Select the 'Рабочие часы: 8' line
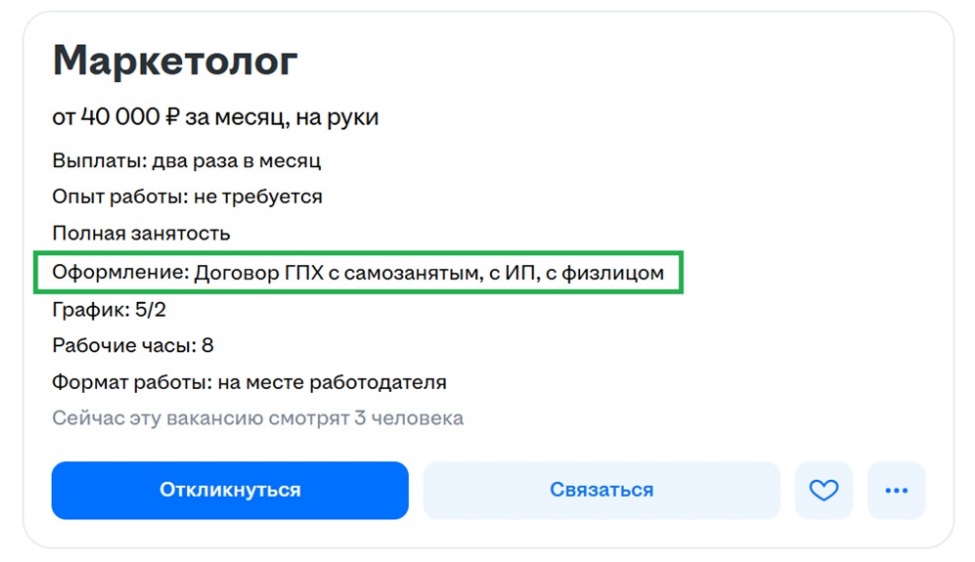The height and width of the screenshot is (562, 975). pyautogui.click(x=133, y=346)
